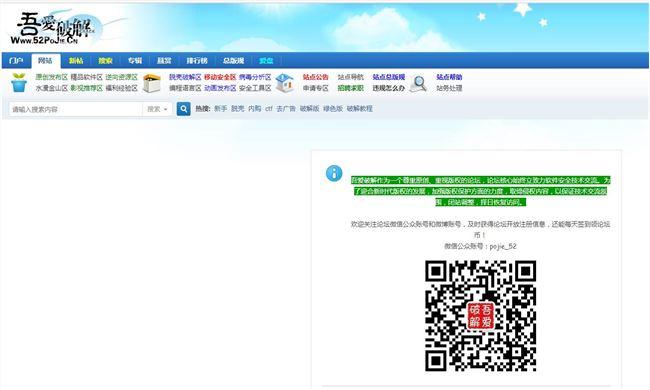Click hot search keyword 新手
Image resolution: width=650 pixels, height=390 pixels.
click(x=221, y=109)
